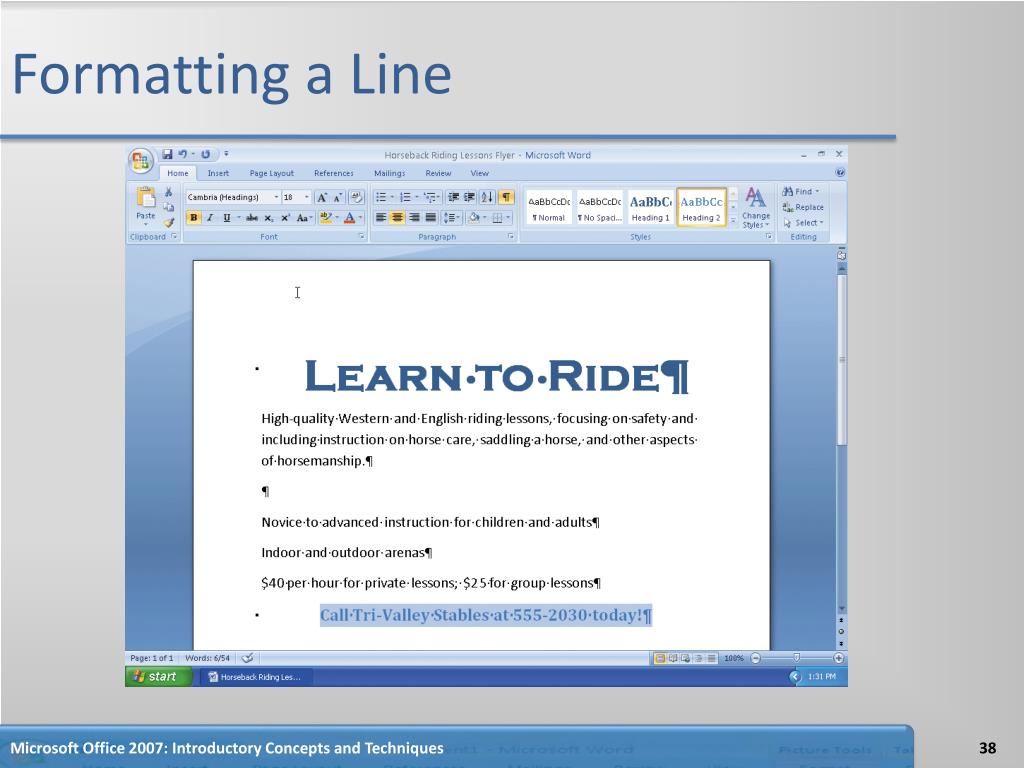The width and height of the screenshot is (1024, 768).
Task: Grow the font size
Action: coord(322,197)
